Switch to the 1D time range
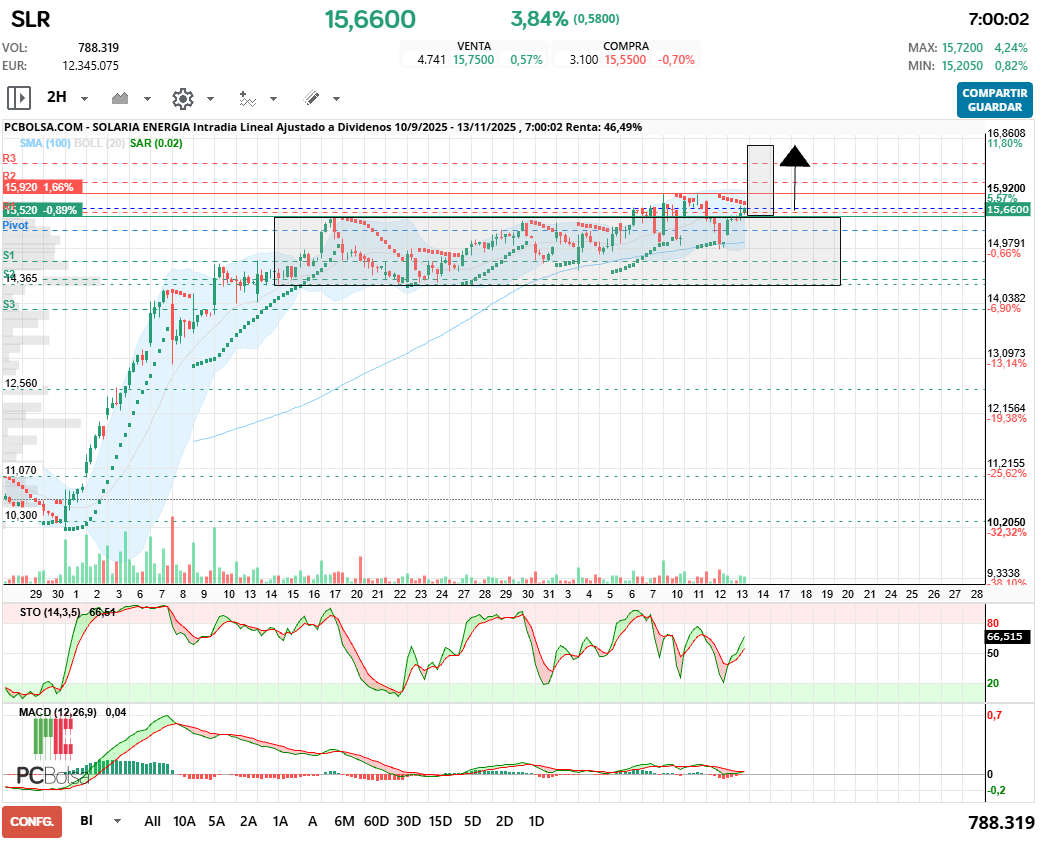This screenshot has width=1048, height=843. [x=536, y=821]
